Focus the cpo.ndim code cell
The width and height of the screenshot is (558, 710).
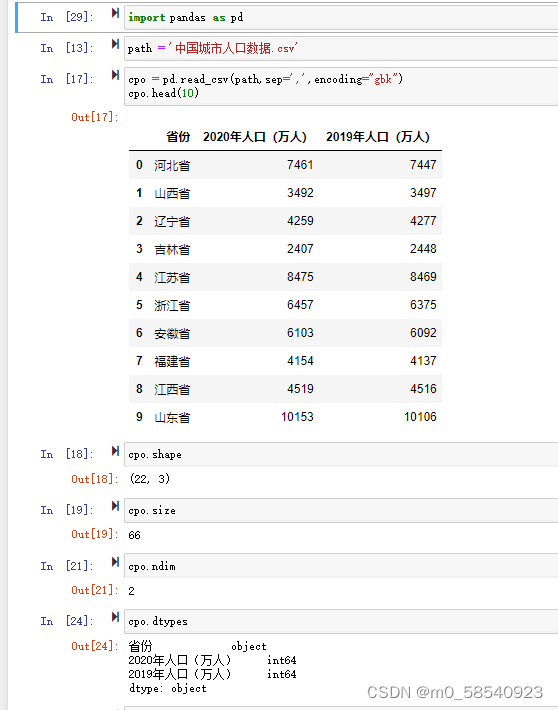(341, 566)
